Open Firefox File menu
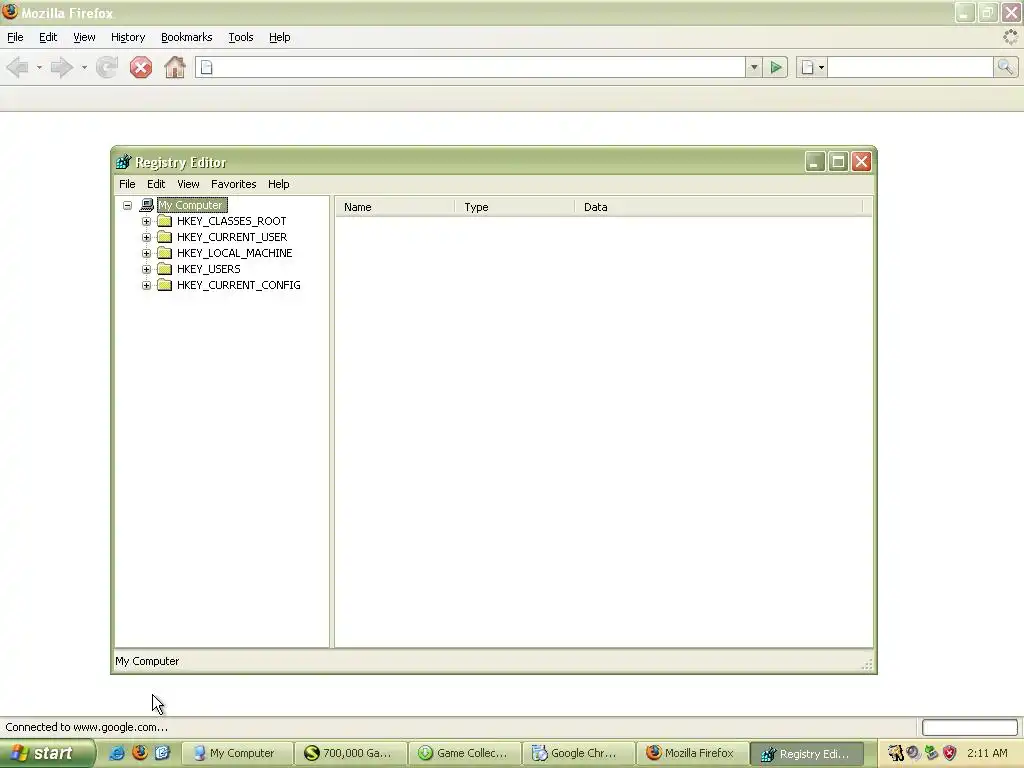This screenshot has width=1024, height=768. tap(15, 37)
